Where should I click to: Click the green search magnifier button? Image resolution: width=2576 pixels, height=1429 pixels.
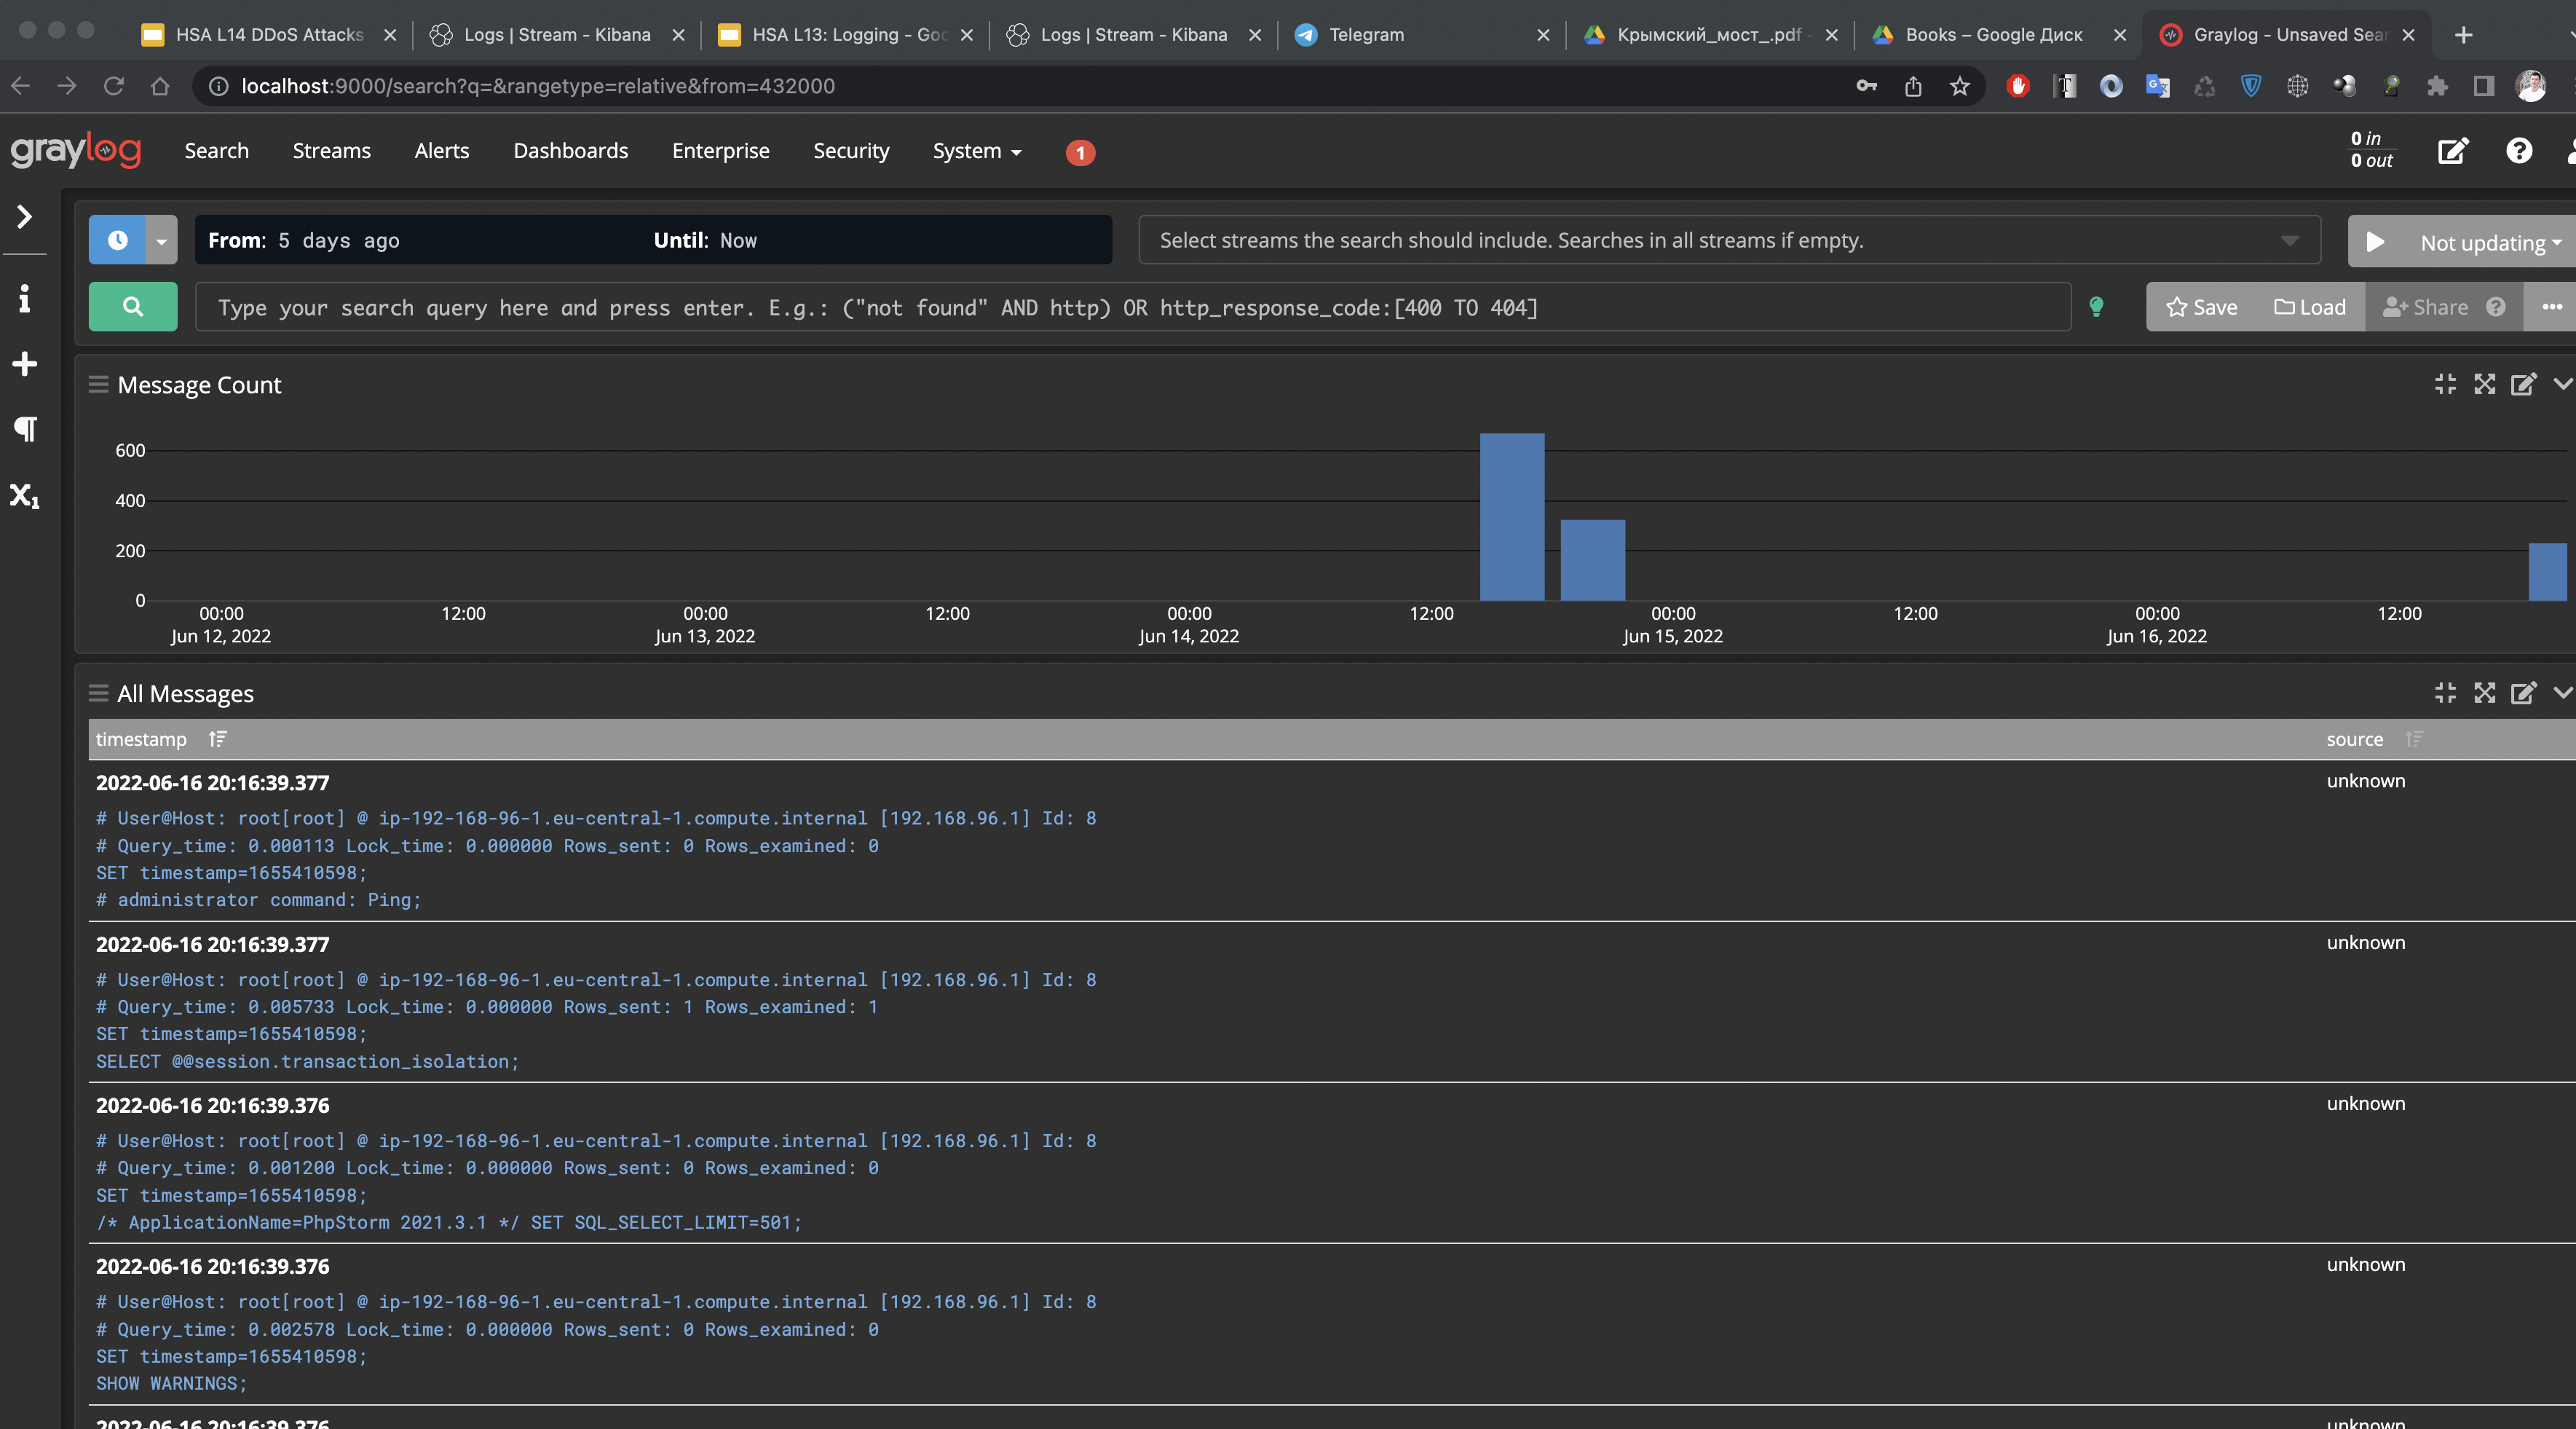[132, 307]
